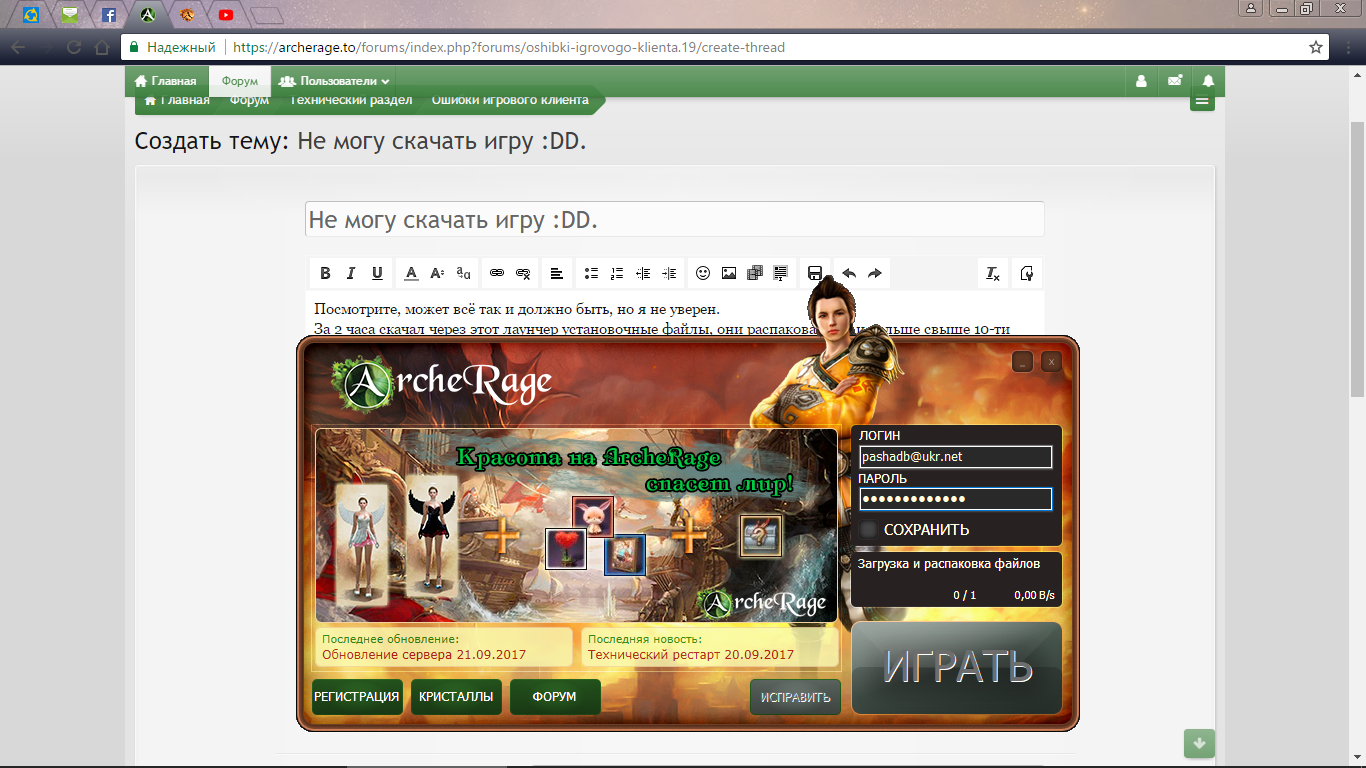Open КРИСТАЛЛЫ from the launcher

pyautogui.click(x=456, y=697)
